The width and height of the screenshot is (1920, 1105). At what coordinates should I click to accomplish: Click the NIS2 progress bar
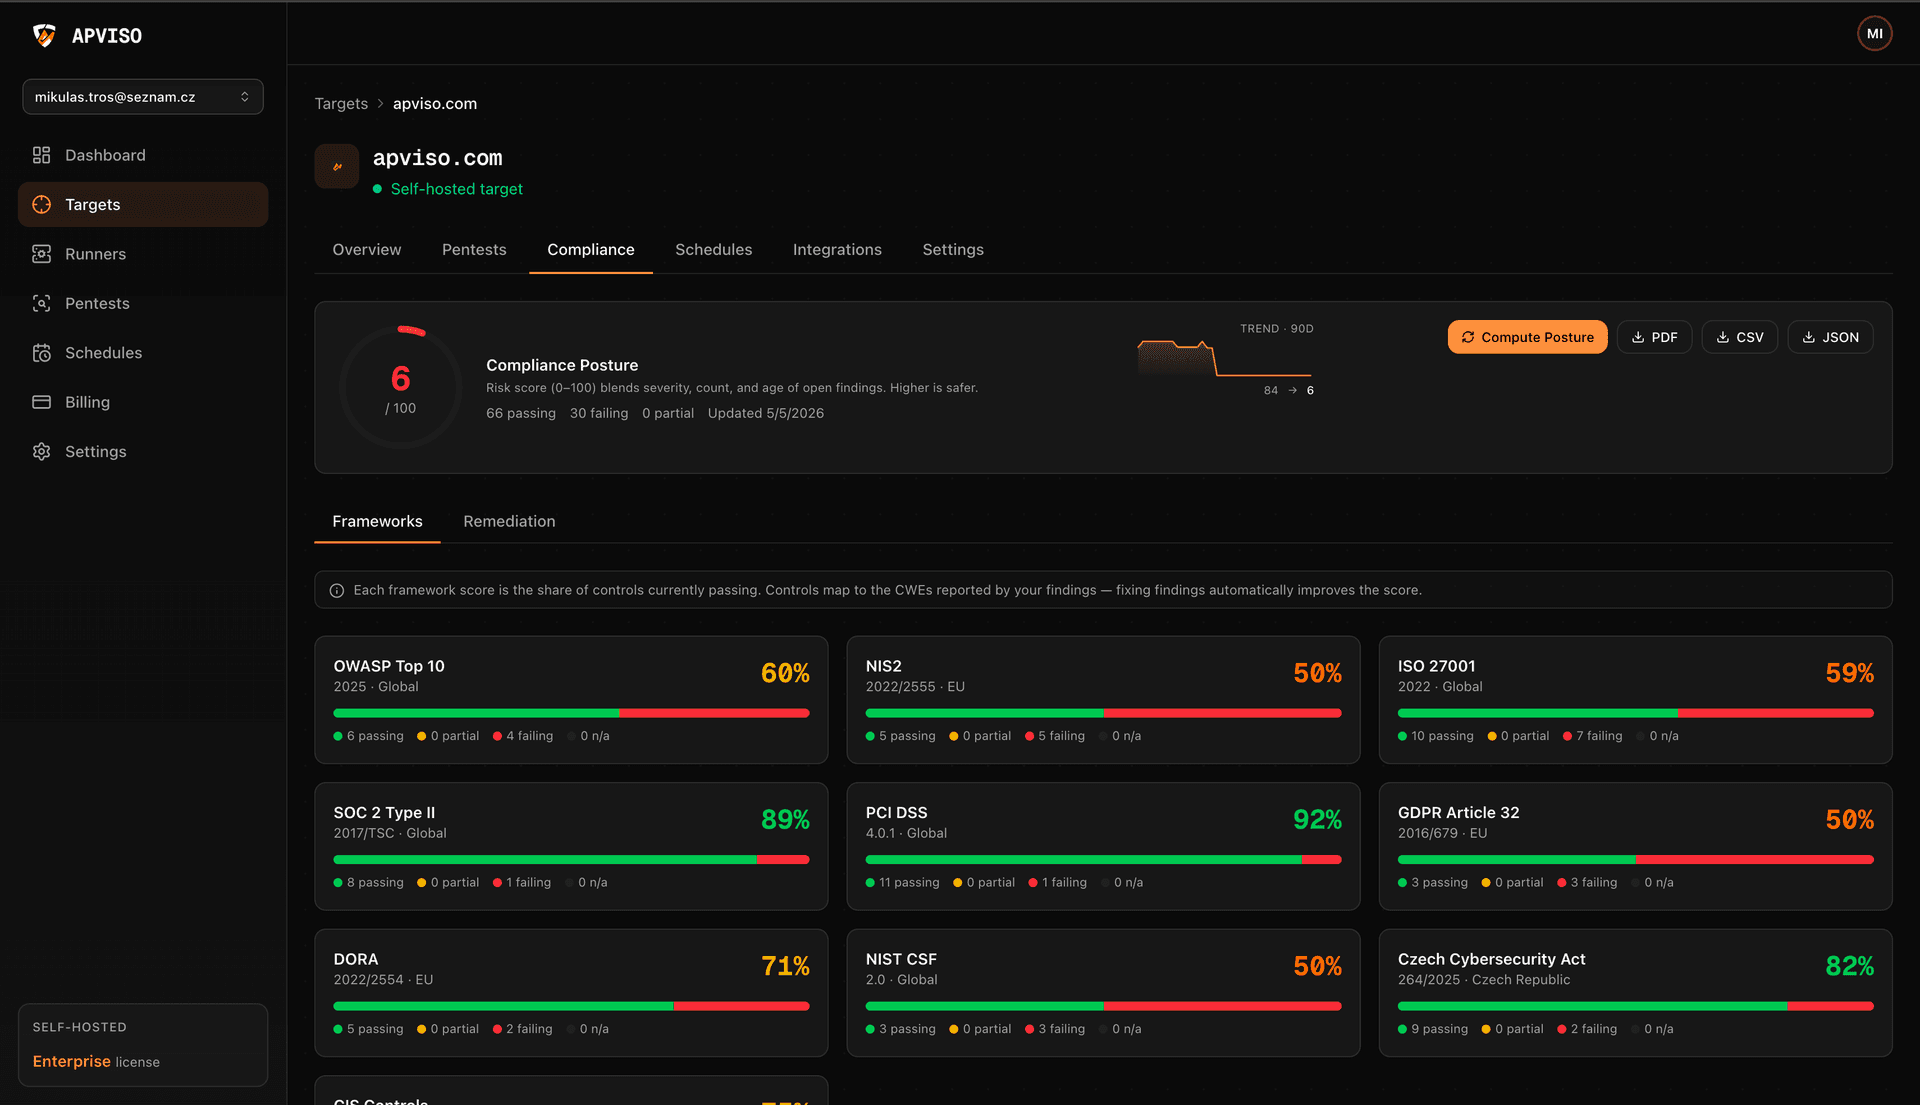[x=1103, y=713]
